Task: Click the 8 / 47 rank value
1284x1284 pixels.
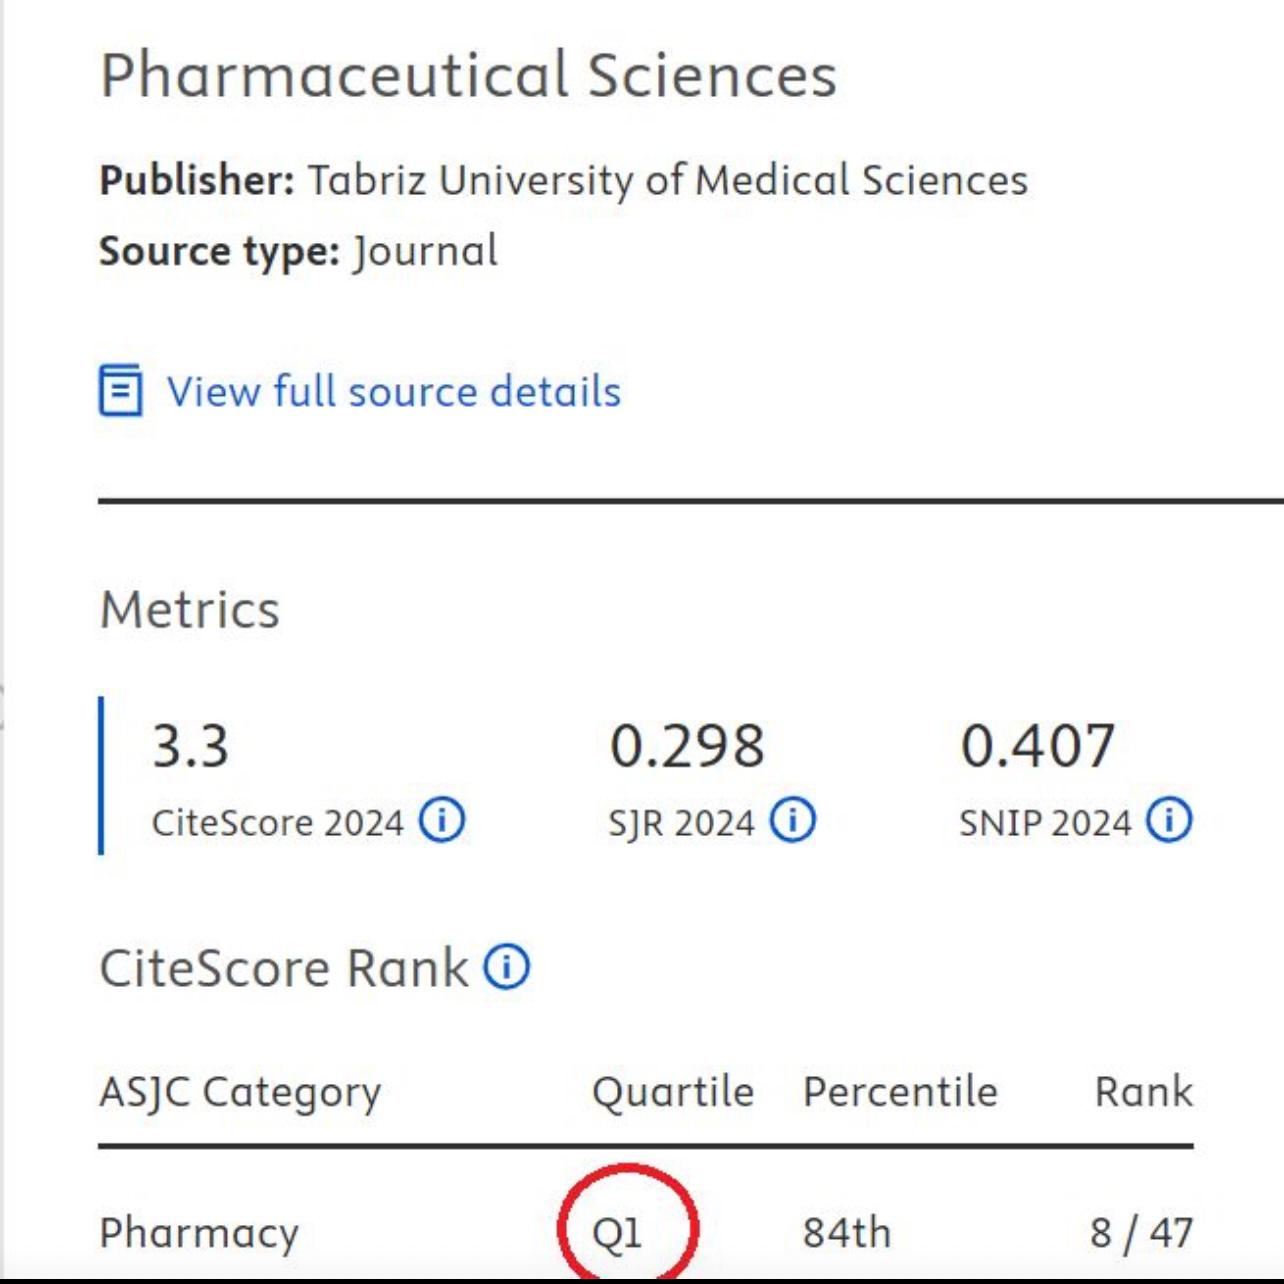Action: click(x=1142, y=1232)
